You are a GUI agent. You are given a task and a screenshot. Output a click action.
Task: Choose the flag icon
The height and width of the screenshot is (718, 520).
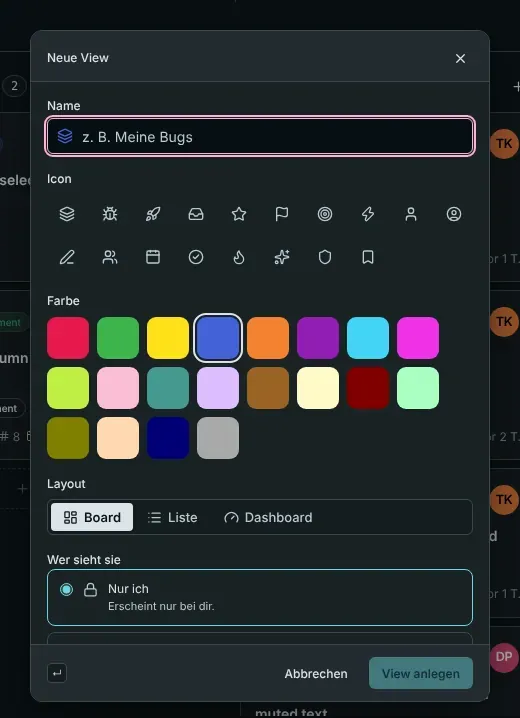pos(282,214)
